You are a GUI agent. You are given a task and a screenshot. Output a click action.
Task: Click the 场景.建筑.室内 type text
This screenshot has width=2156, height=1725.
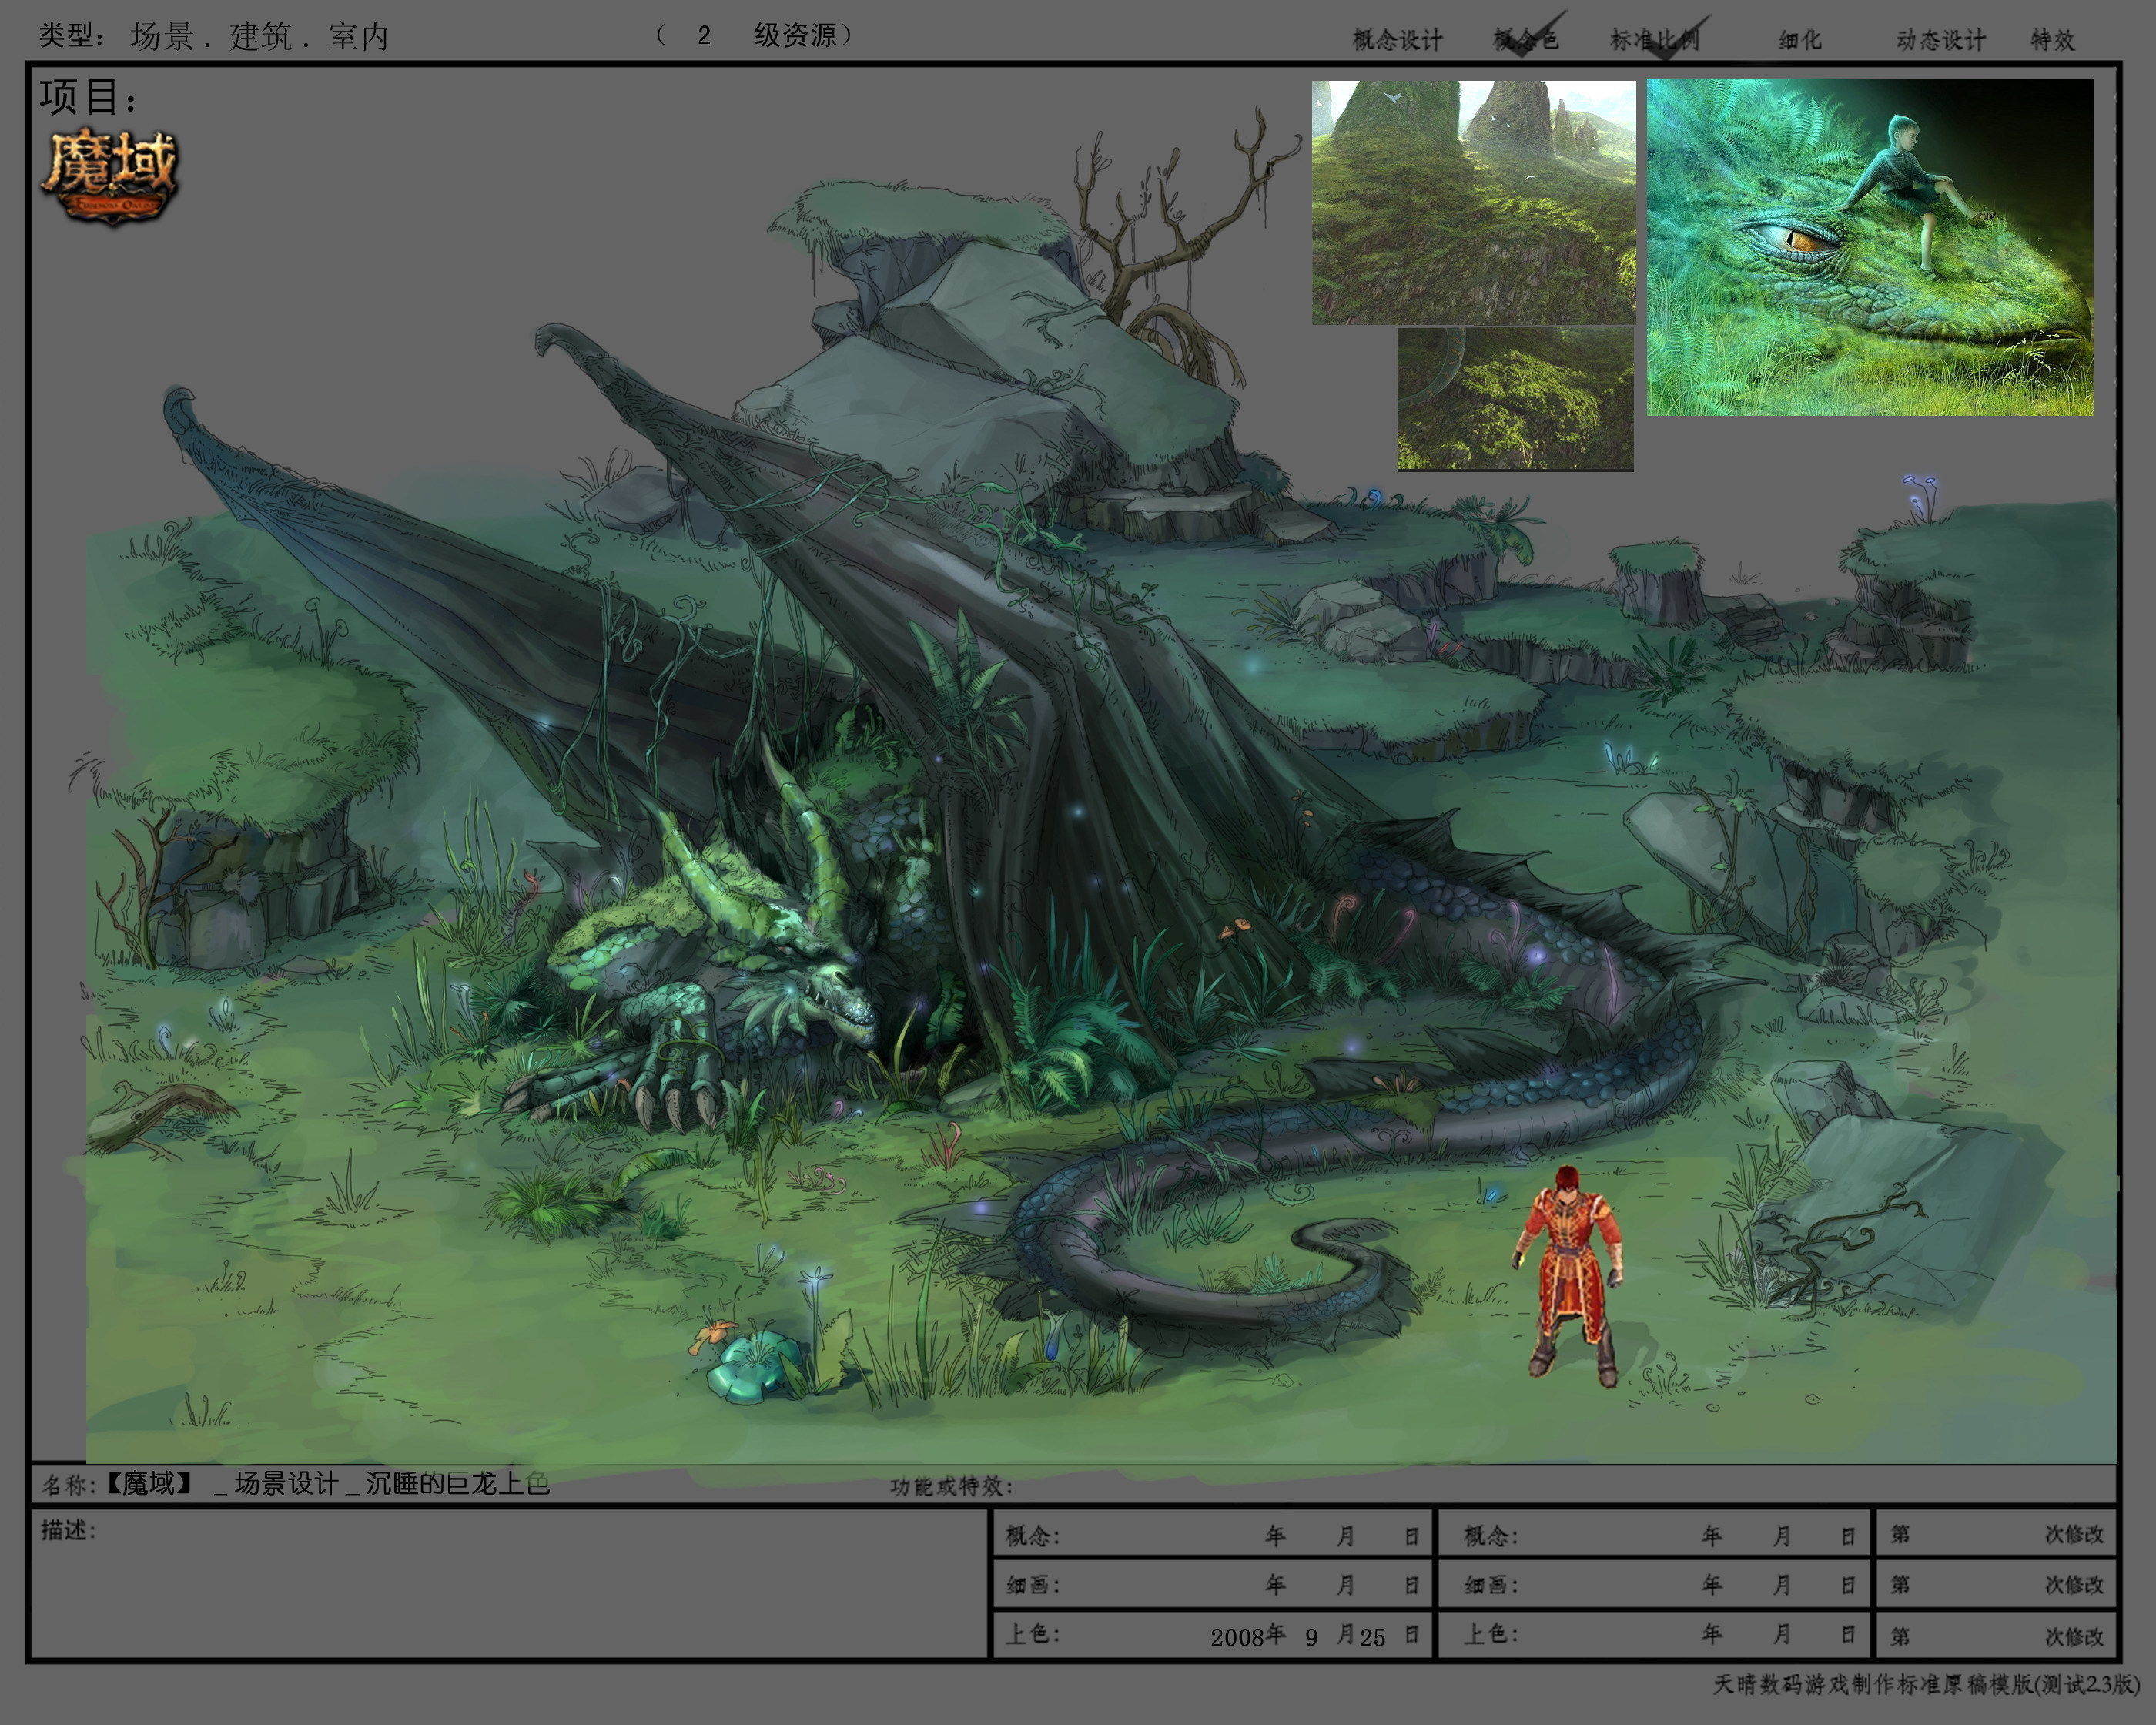258,37
